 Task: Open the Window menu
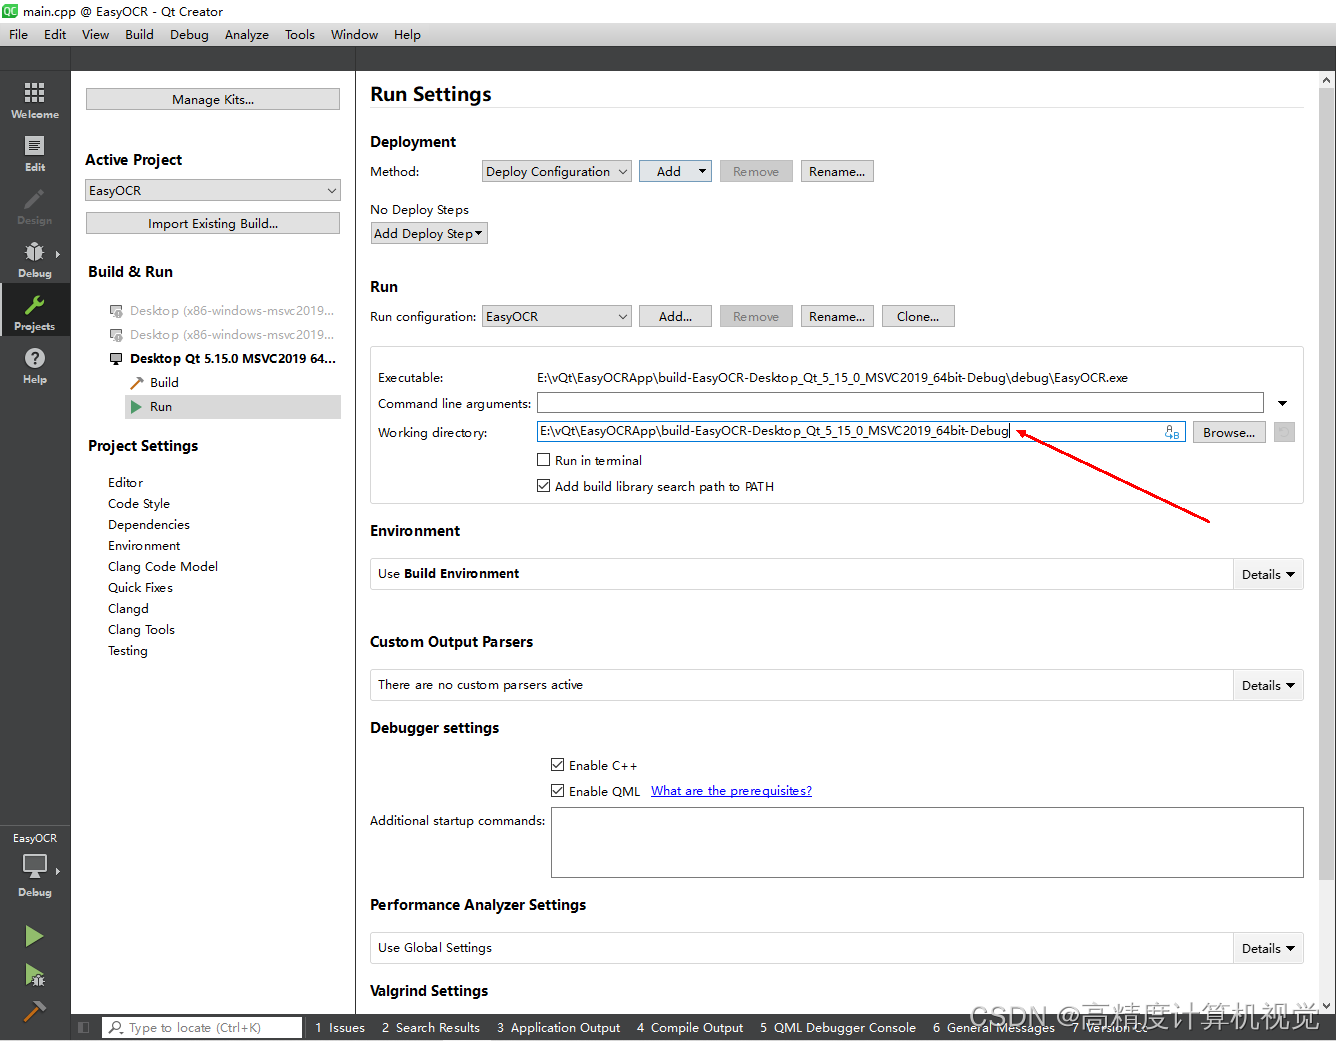click(x=354, y=34)
